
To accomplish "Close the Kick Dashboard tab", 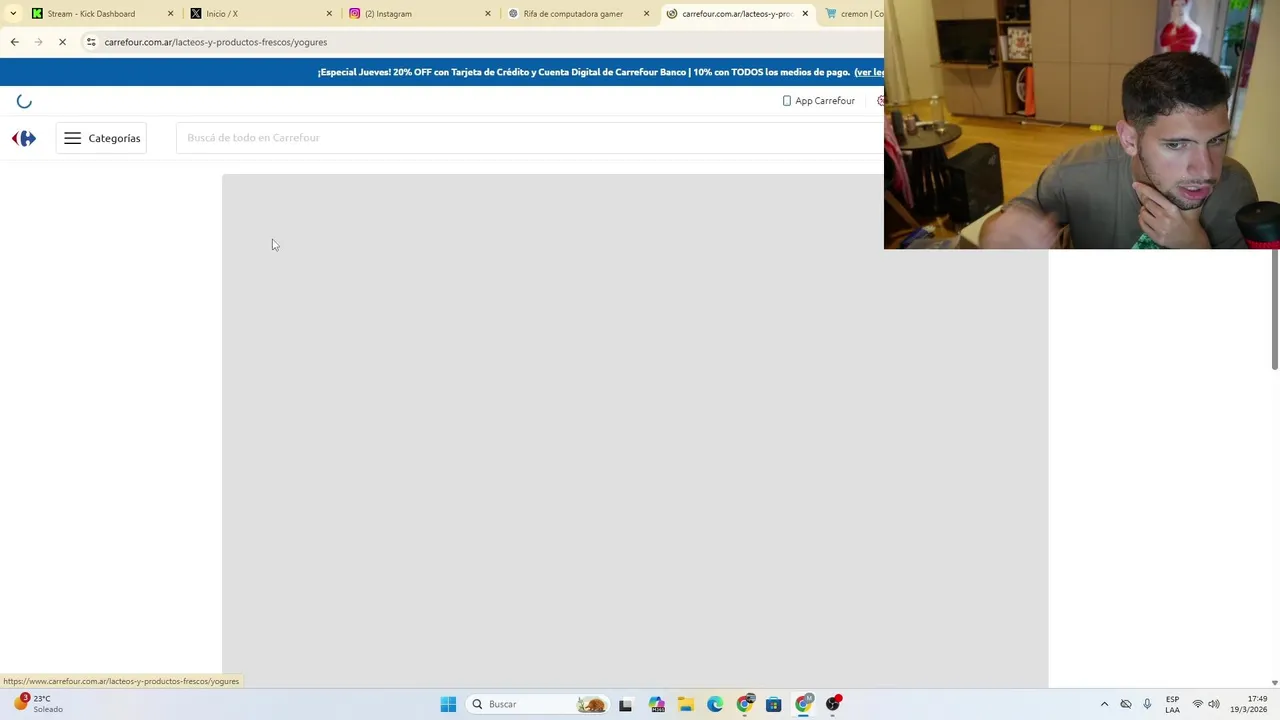I will (170, 14).
